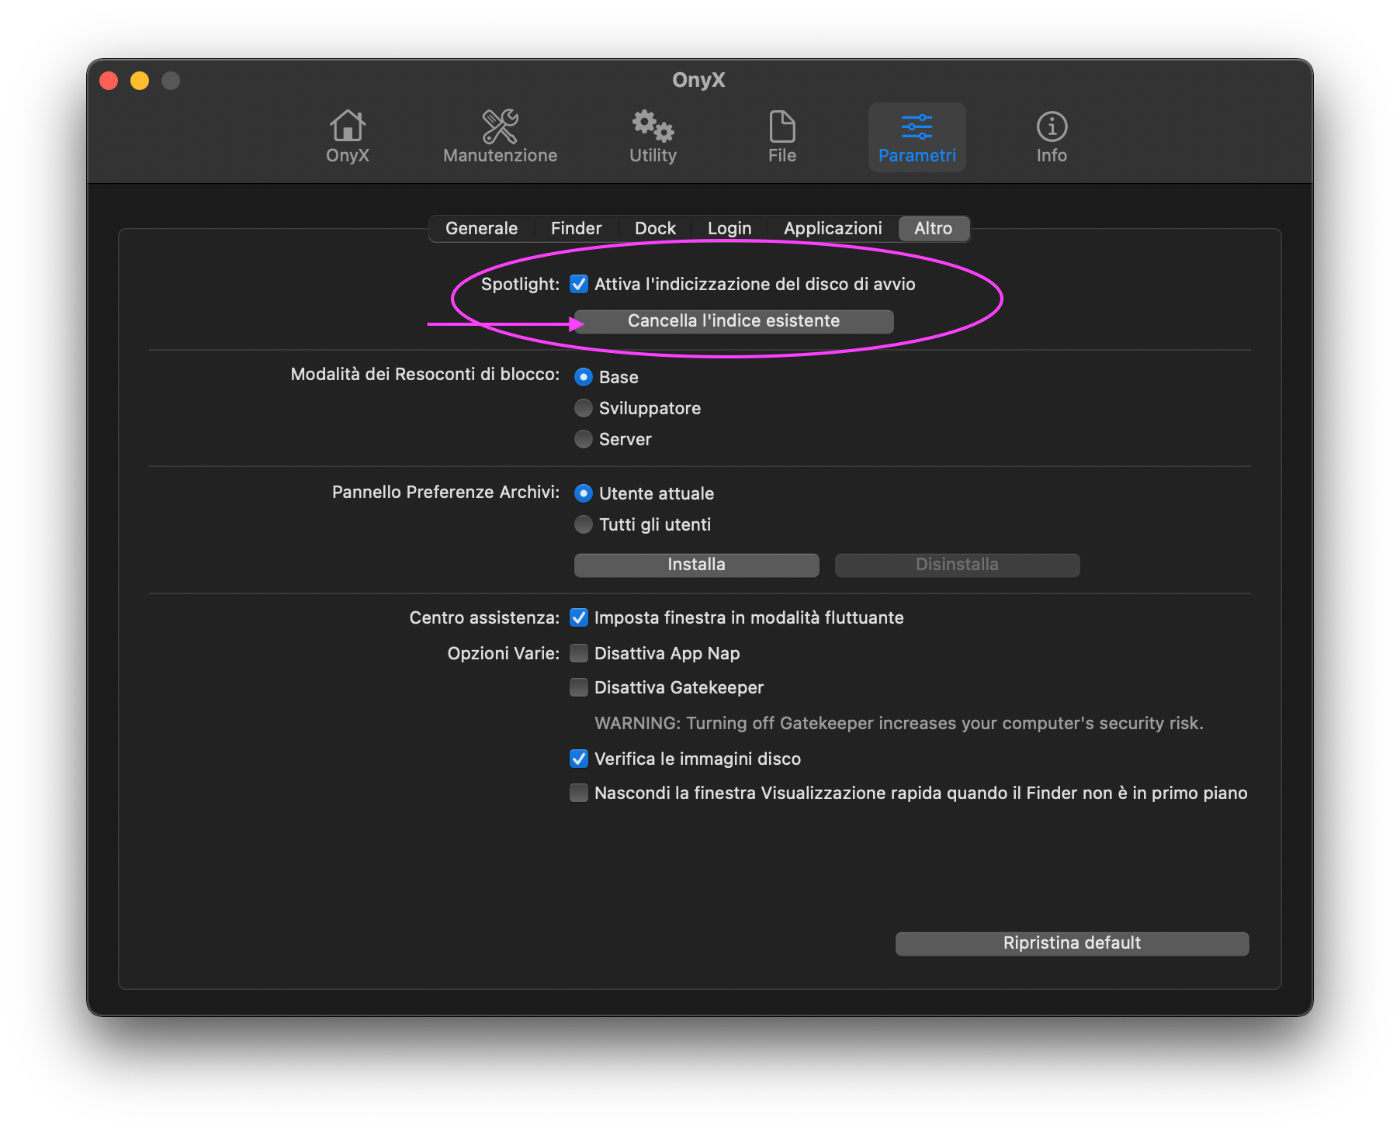Click the Opzioni Varie: label
1400x1131 pixels.
coord(503,653)
